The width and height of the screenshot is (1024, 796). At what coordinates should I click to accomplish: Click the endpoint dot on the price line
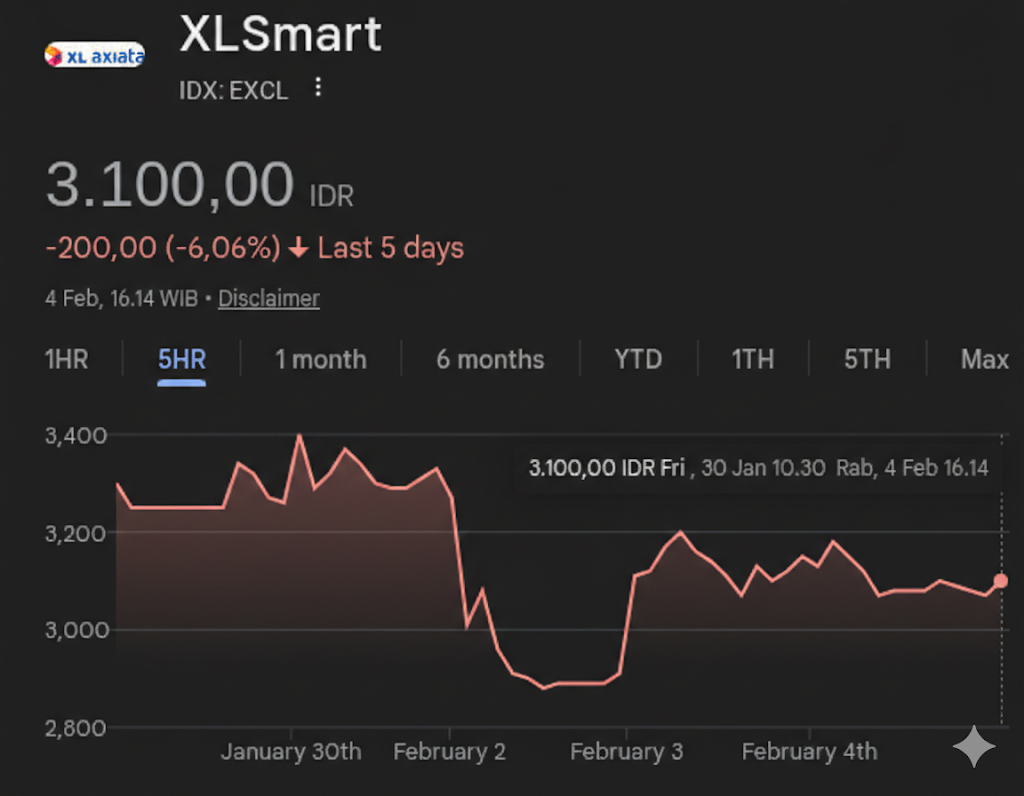click(x=1001, y=581)
